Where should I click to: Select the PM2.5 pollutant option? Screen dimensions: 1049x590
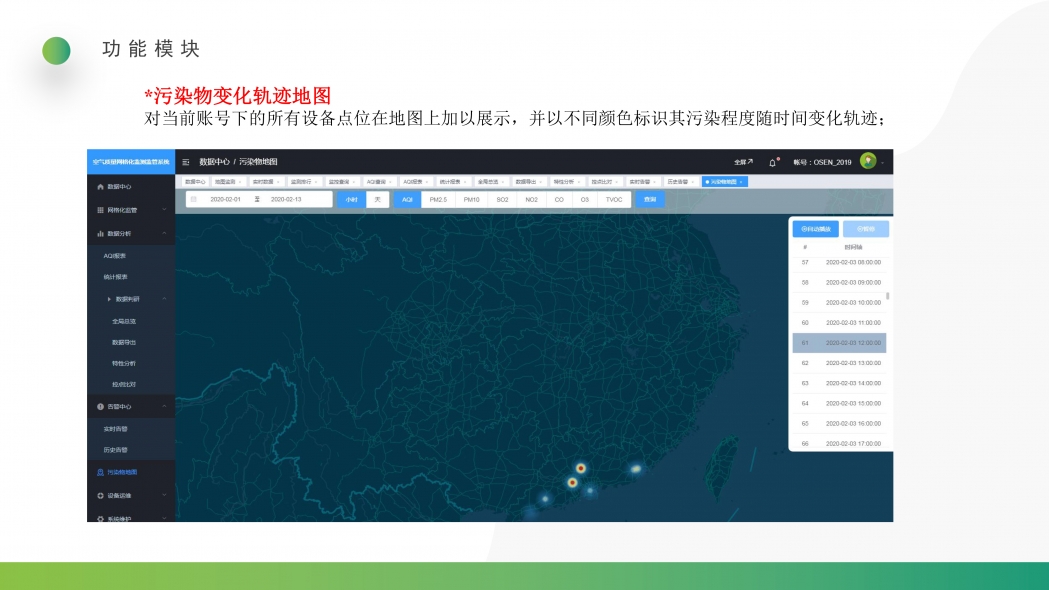pyautogui.click(x=438, y=199)
